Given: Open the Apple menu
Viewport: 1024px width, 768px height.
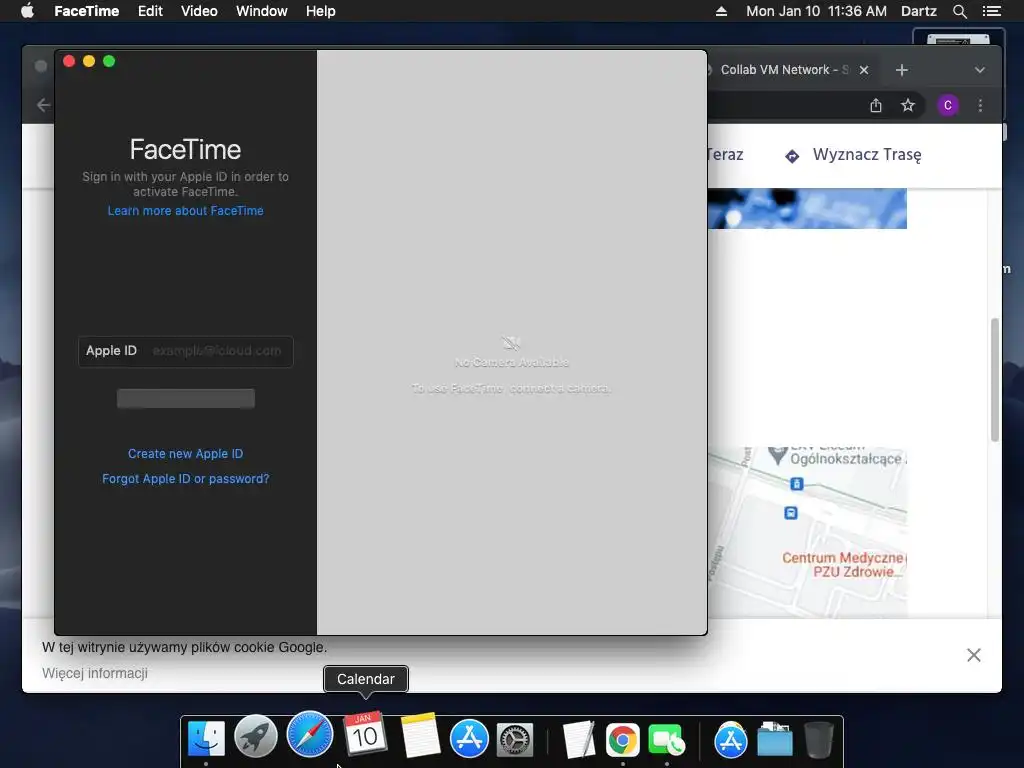Looking at the screenshot, I should pos(27,11).
